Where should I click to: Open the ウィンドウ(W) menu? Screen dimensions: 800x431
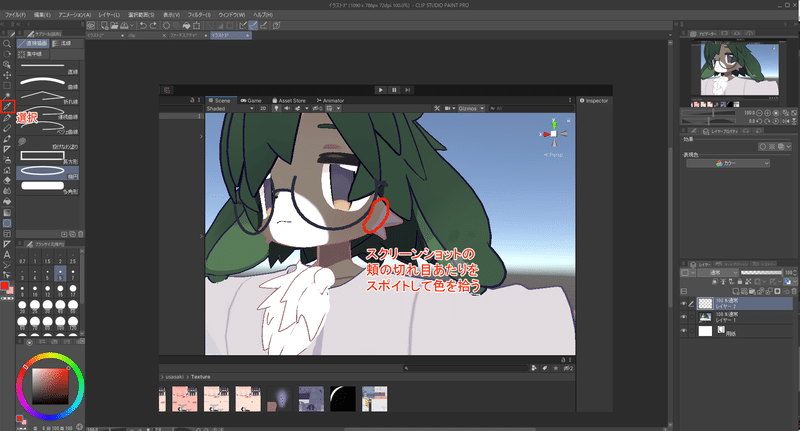pyautogui.click(x=232, y=15)
